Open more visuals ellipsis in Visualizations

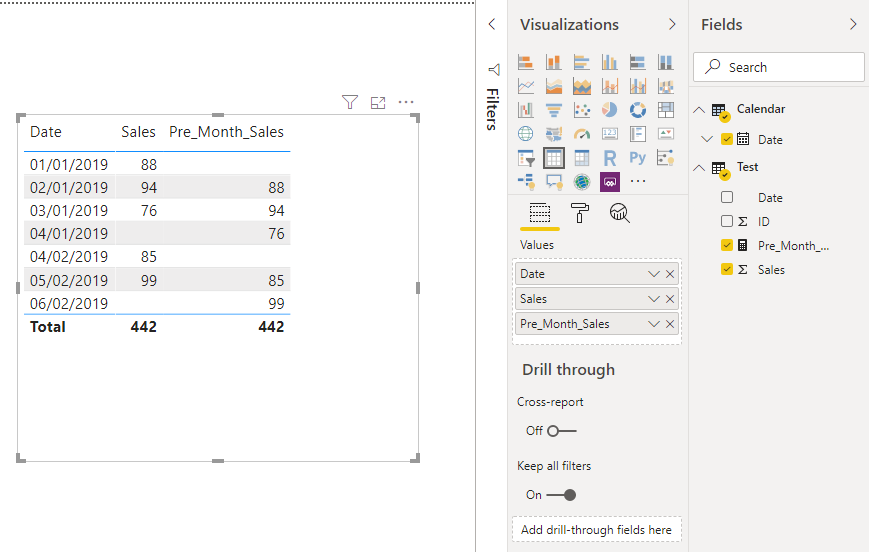click(638, 181)
